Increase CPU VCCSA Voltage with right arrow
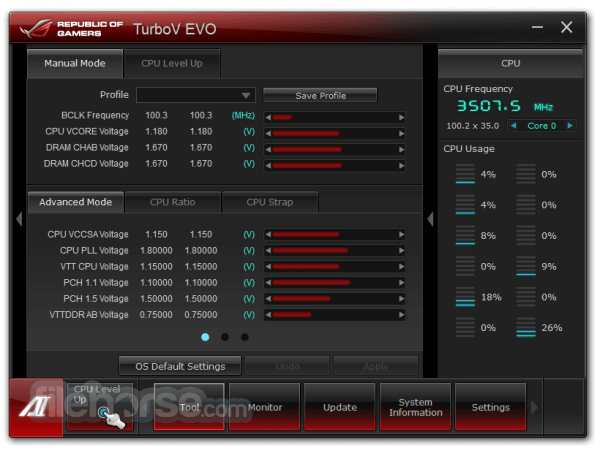The width and height of the screenshot is (600, 453). (x=401, y=235)
